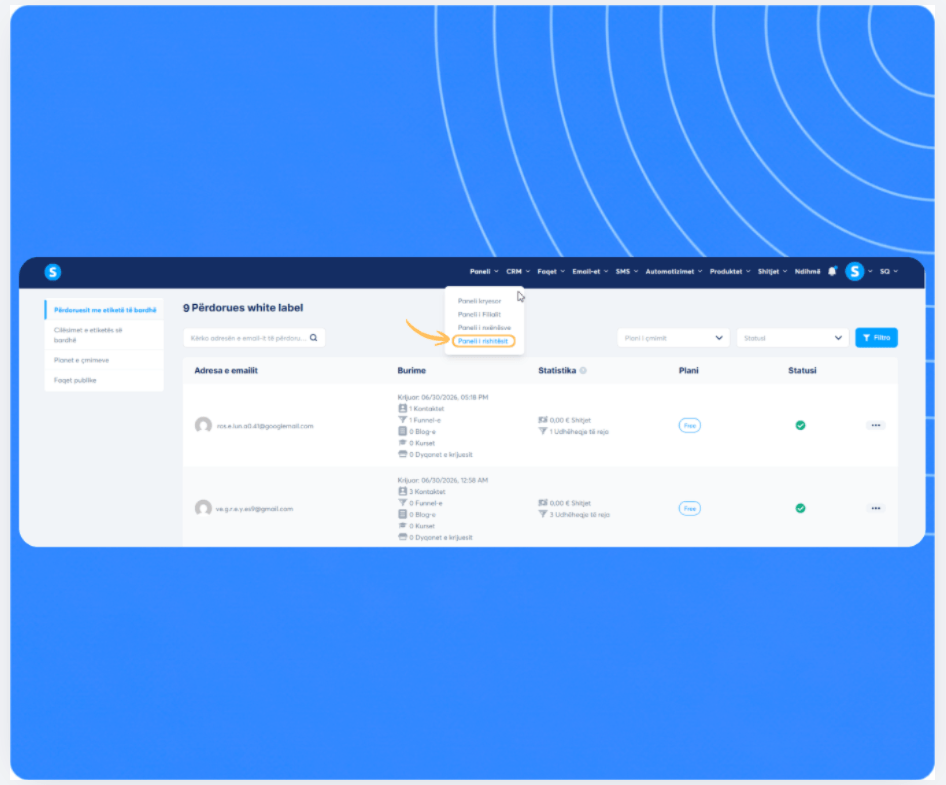Click 'Krijuar: 06/30/2026, 12:58 AM' text
Viewport: 946px width, 785px height.
[x=443, y=480]
